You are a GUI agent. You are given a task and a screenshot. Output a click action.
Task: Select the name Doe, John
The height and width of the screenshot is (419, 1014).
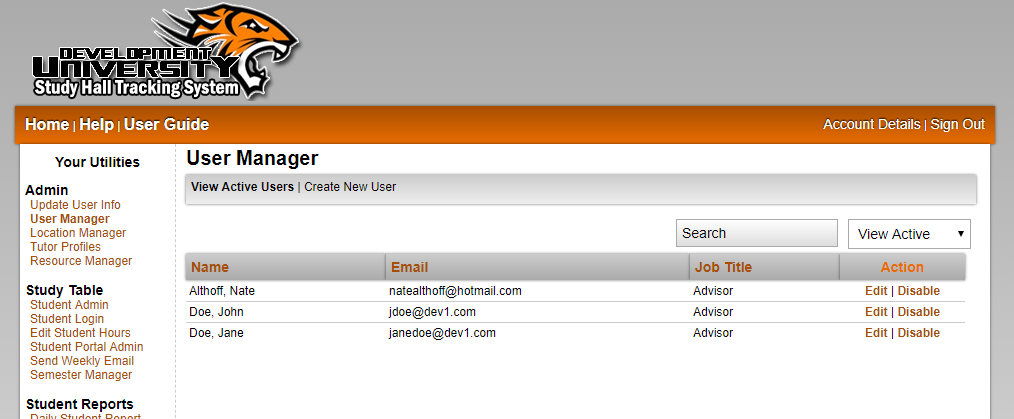(x=216, y=312)
